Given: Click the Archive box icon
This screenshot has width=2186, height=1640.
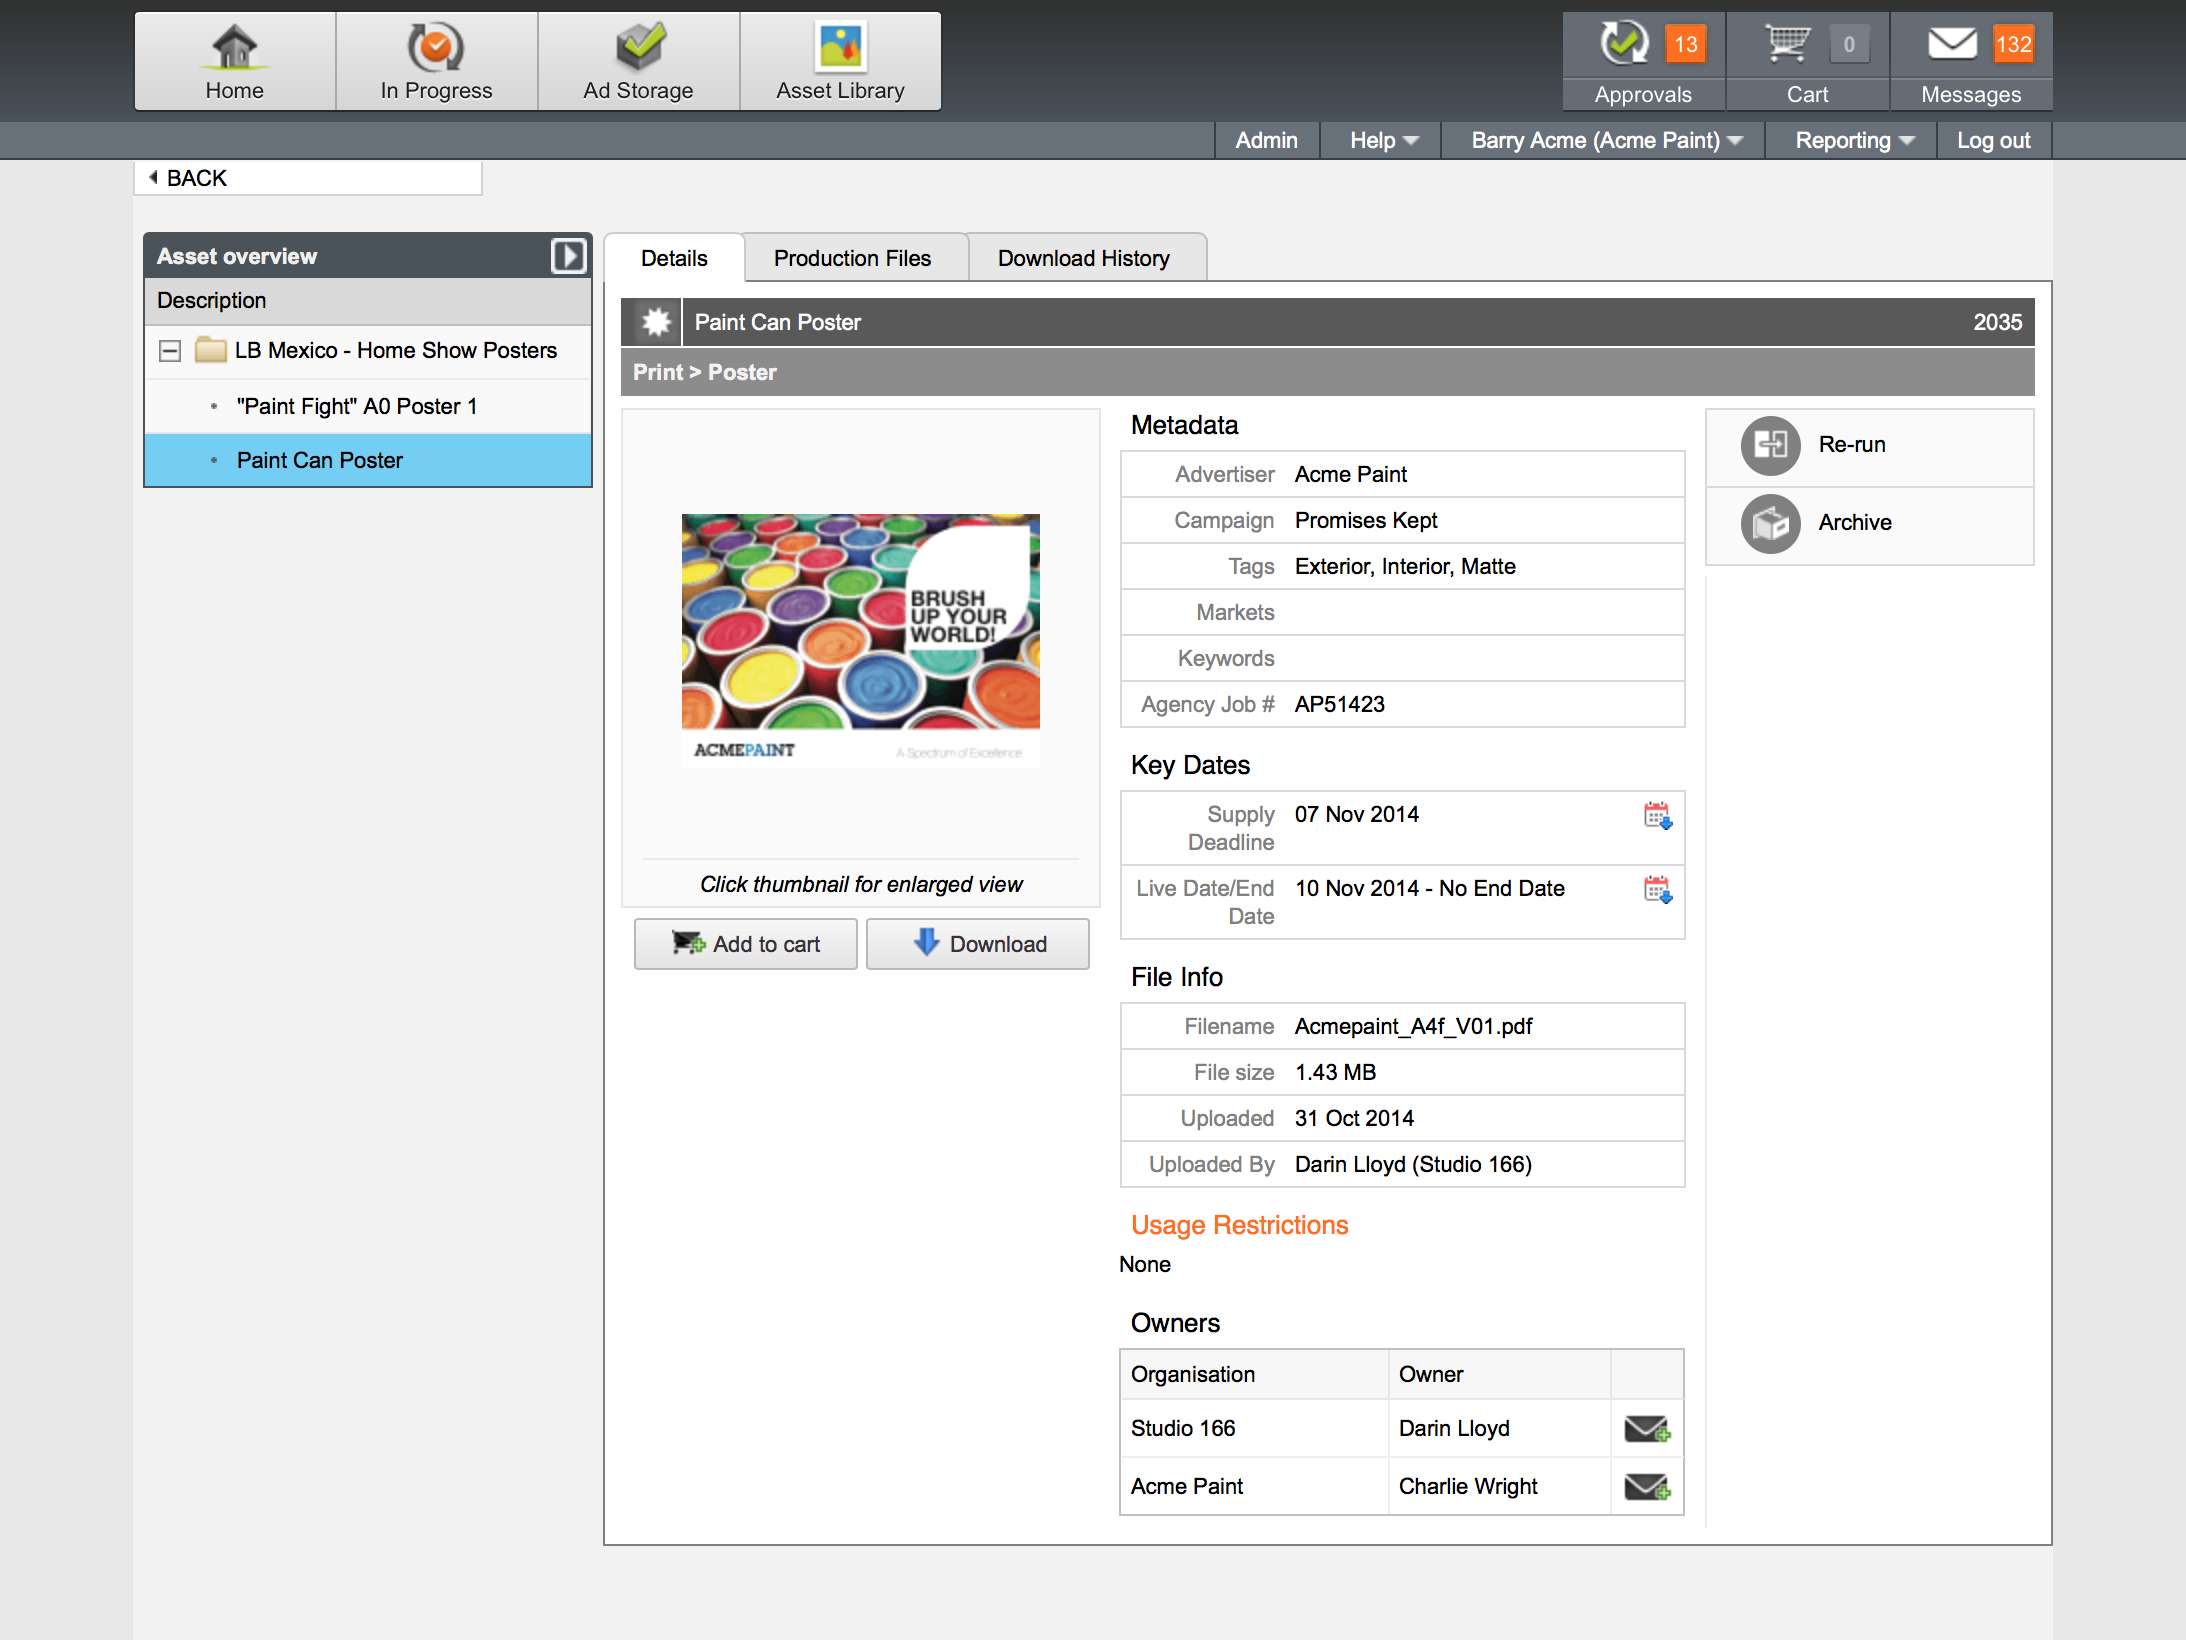Looking at the screenshot, I should (1770, 523).
